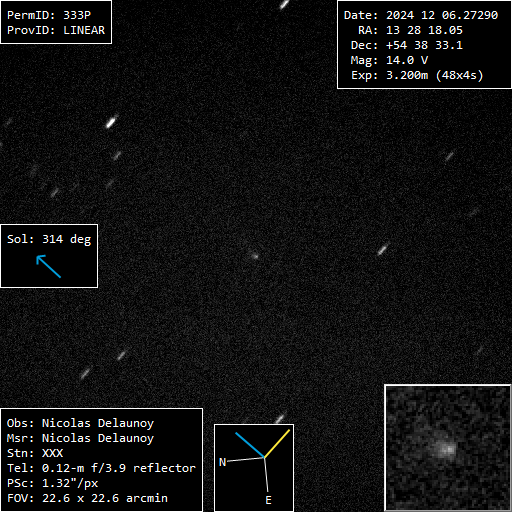512x512 pixels.
Task: Click the Obs: Nicolas Delaunoy line
Action: point(80,423)
